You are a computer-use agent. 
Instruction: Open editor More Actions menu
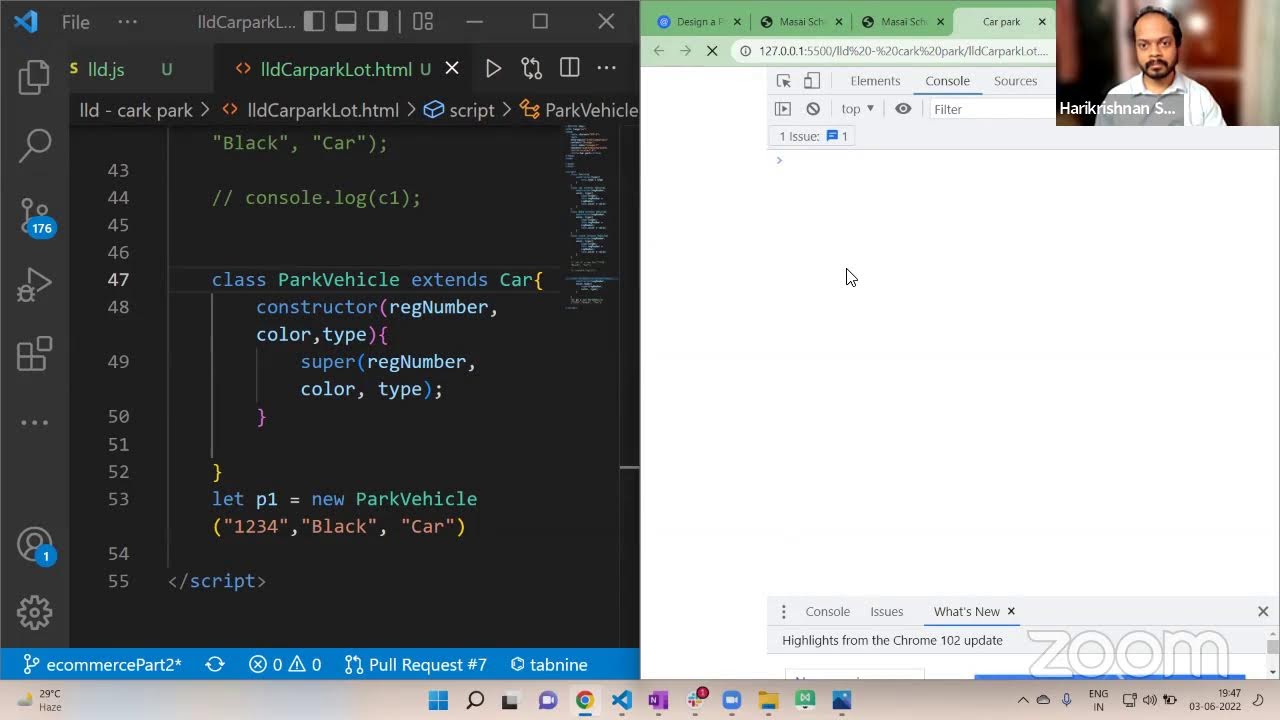click(606, 69)
